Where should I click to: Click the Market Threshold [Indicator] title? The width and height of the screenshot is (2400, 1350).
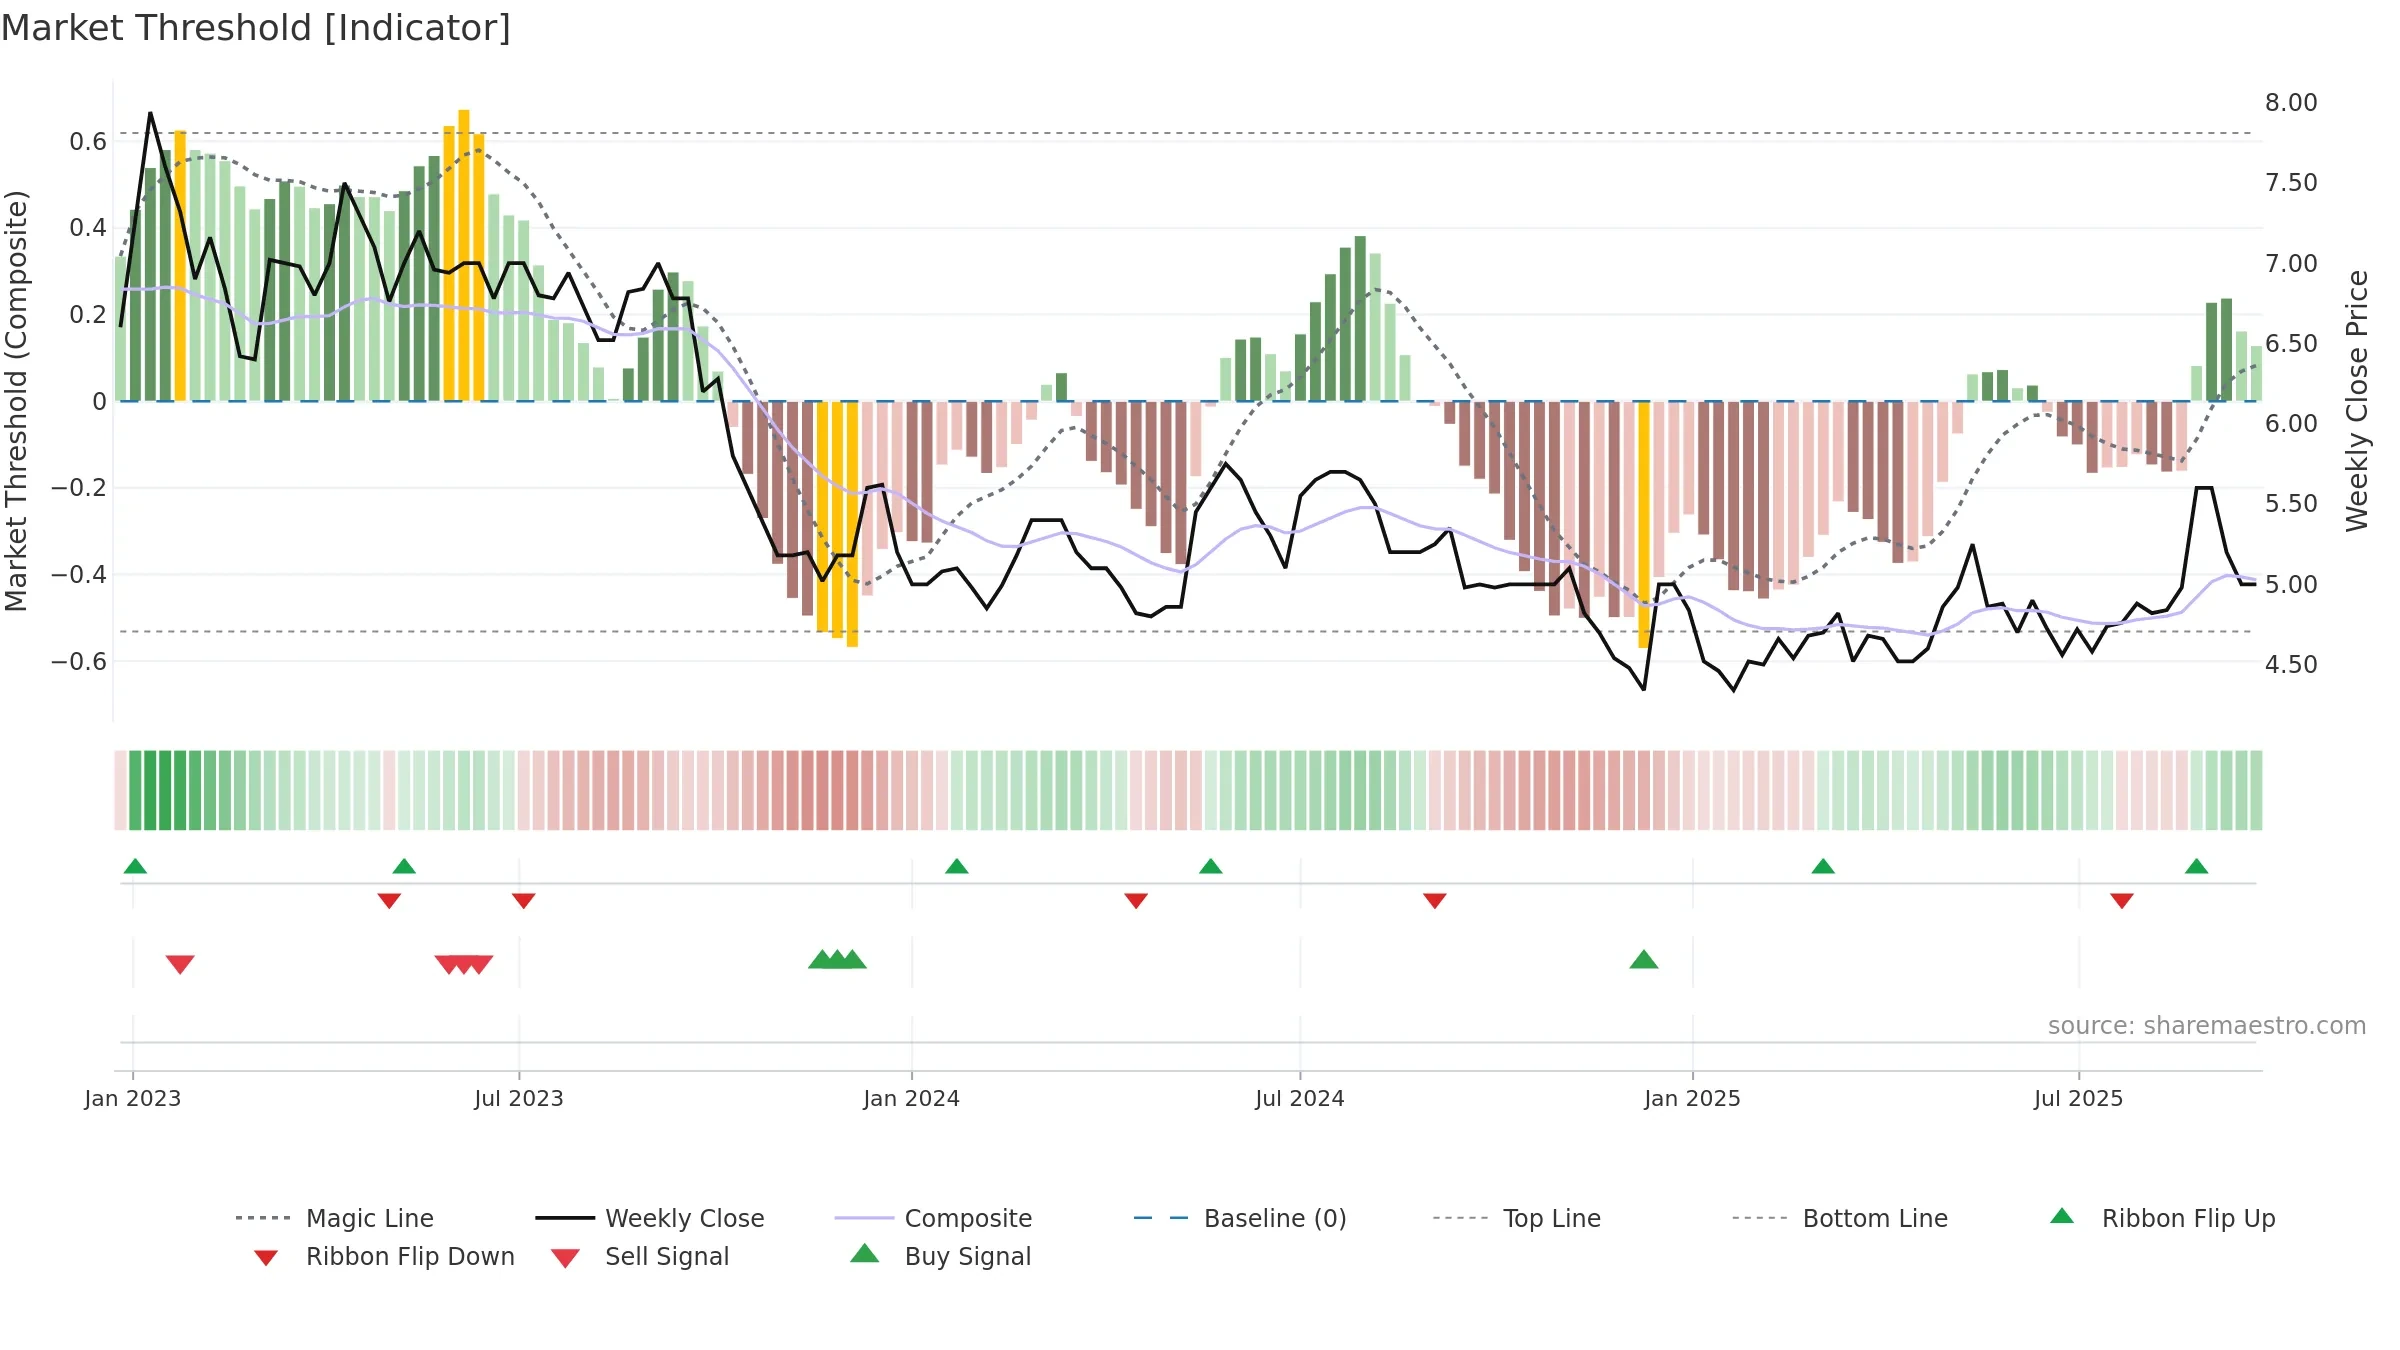[x=256, y=28]
